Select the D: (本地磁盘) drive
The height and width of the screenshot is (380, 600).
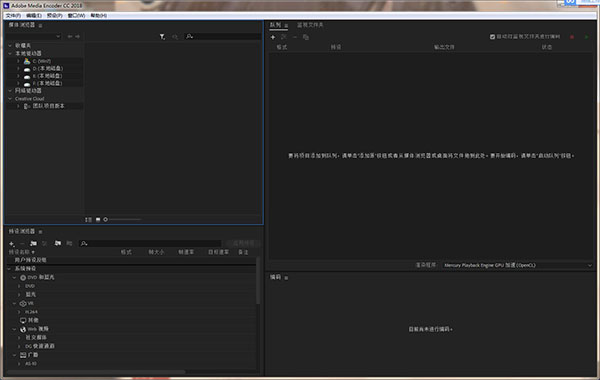click(47, 68)
